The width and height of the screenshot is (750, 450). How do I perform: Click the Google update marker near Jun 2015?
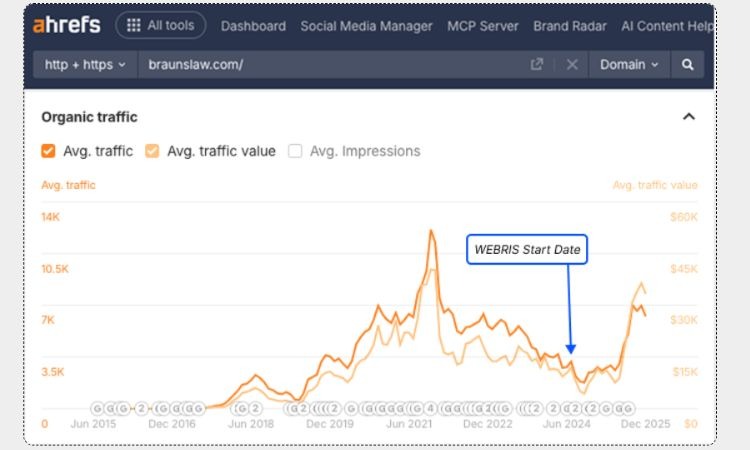[98, 408]
